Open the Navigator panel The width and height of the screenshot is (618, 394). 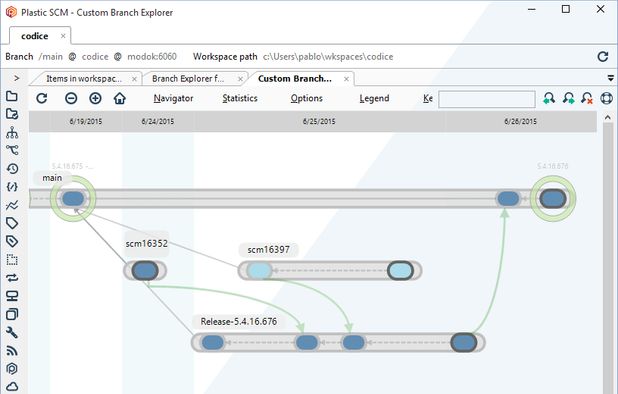click(173, 98)
